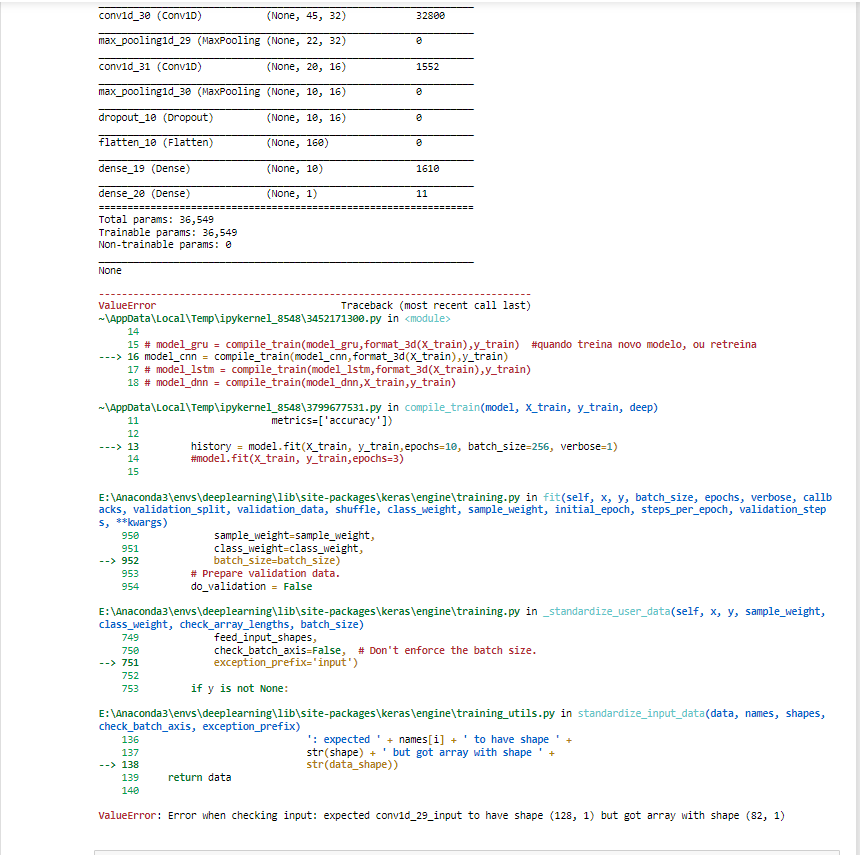Image resolution: width=860 pixels, height=855 pixels.
Task: Click the '# Prepare validation data.' comment
Action: pyautogui.click(x=265, y=574)
